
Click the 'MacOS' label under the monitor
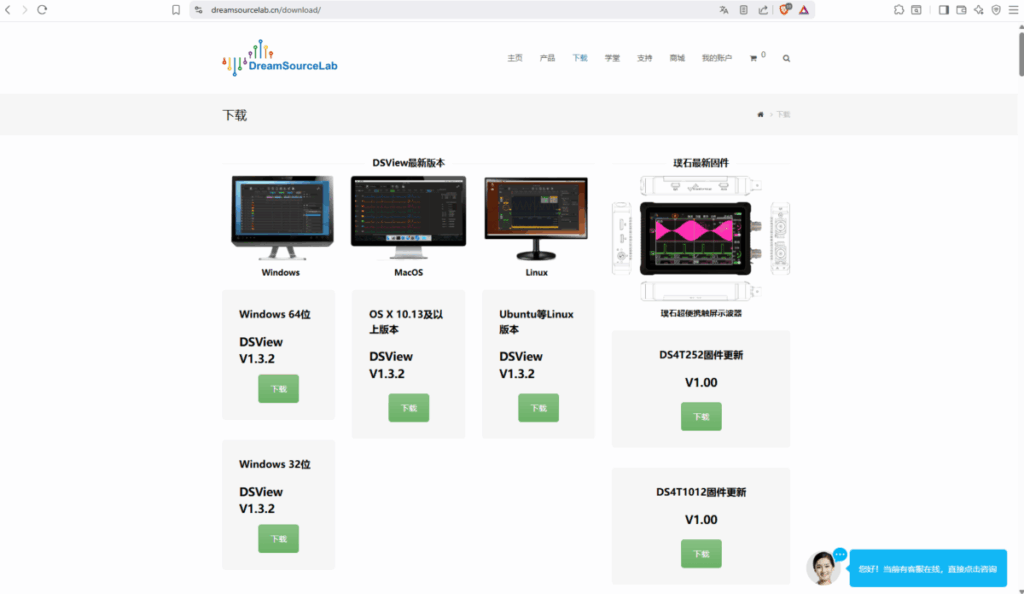coord(409,272)
